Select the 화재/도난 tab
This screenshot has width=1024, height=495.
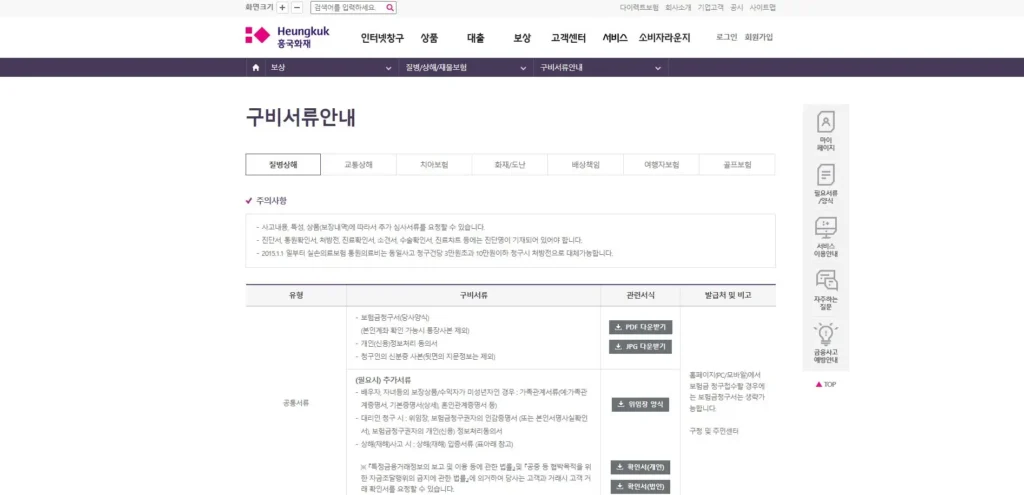[510, 165]
